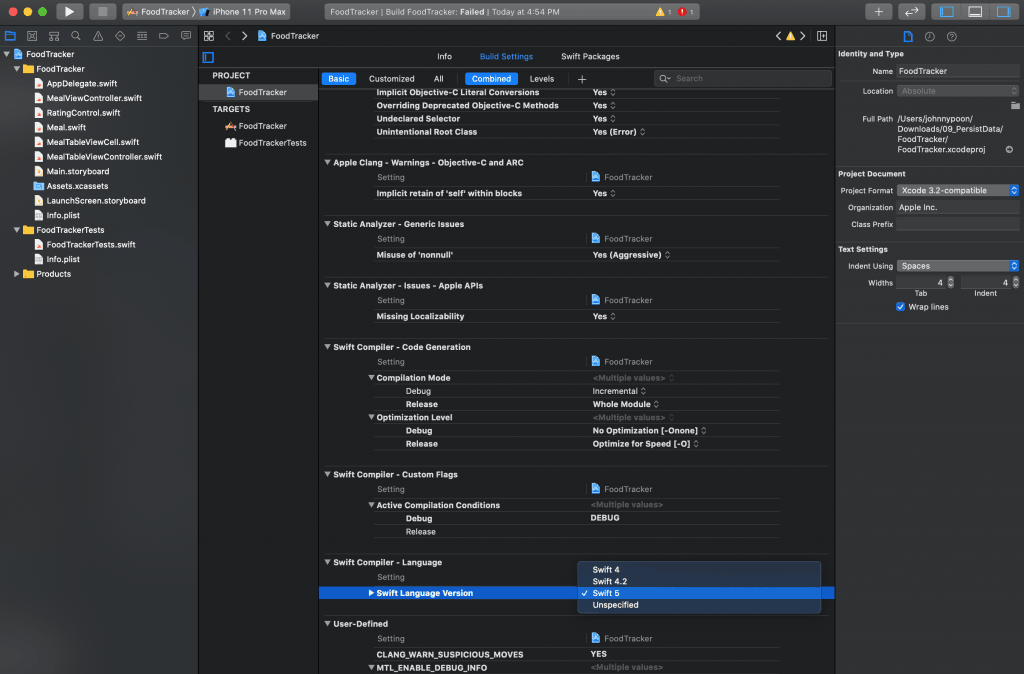Show the Project navigator
Screen dimensions: 1024x674
(x=10, y=36)
